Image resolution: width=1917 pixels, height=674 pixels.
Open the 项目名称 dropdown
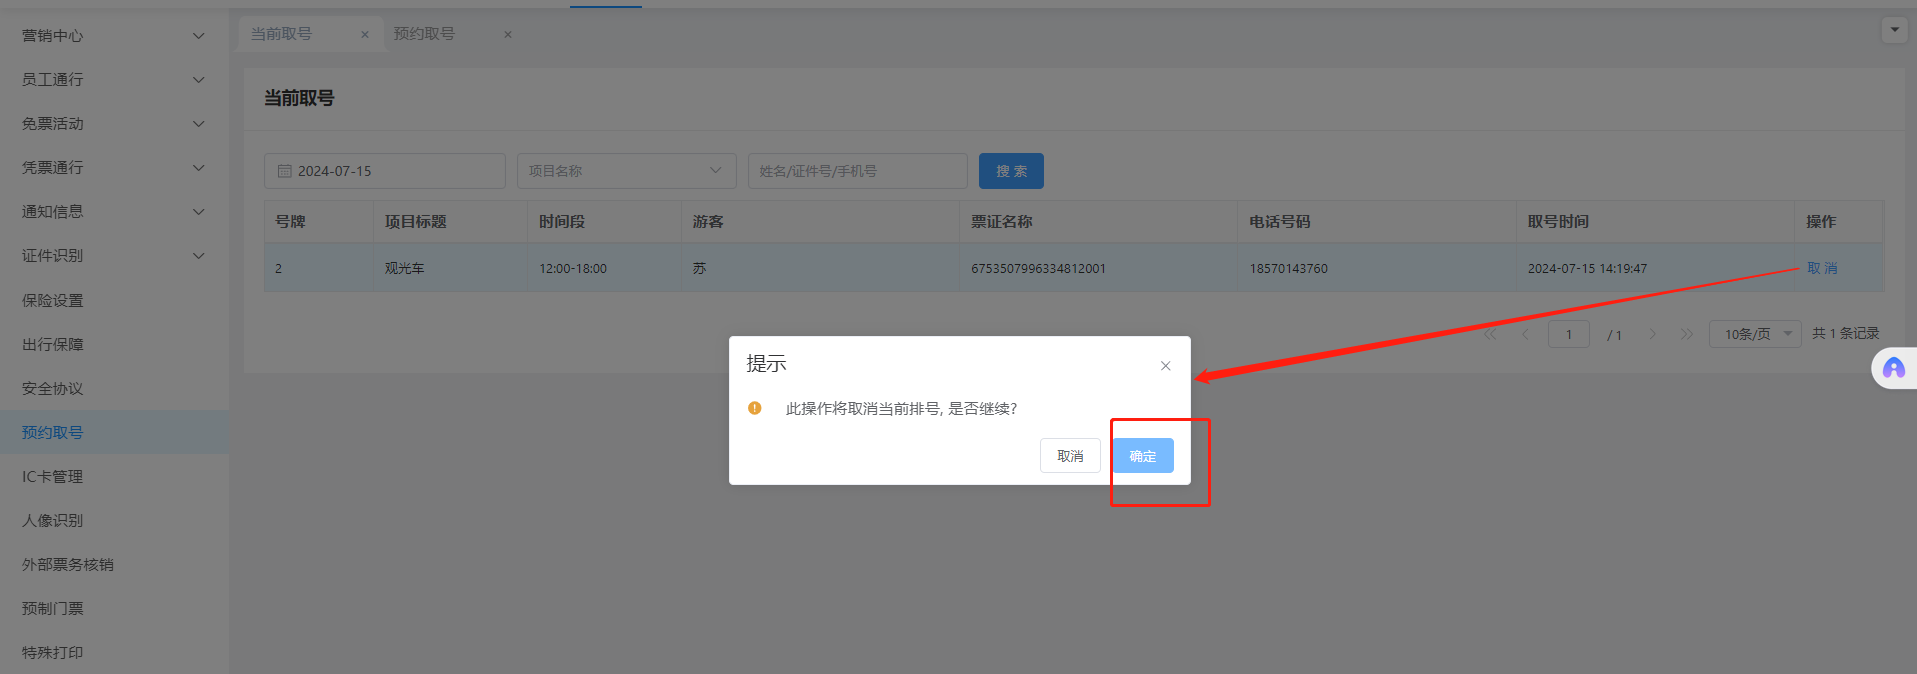[626, 171]
